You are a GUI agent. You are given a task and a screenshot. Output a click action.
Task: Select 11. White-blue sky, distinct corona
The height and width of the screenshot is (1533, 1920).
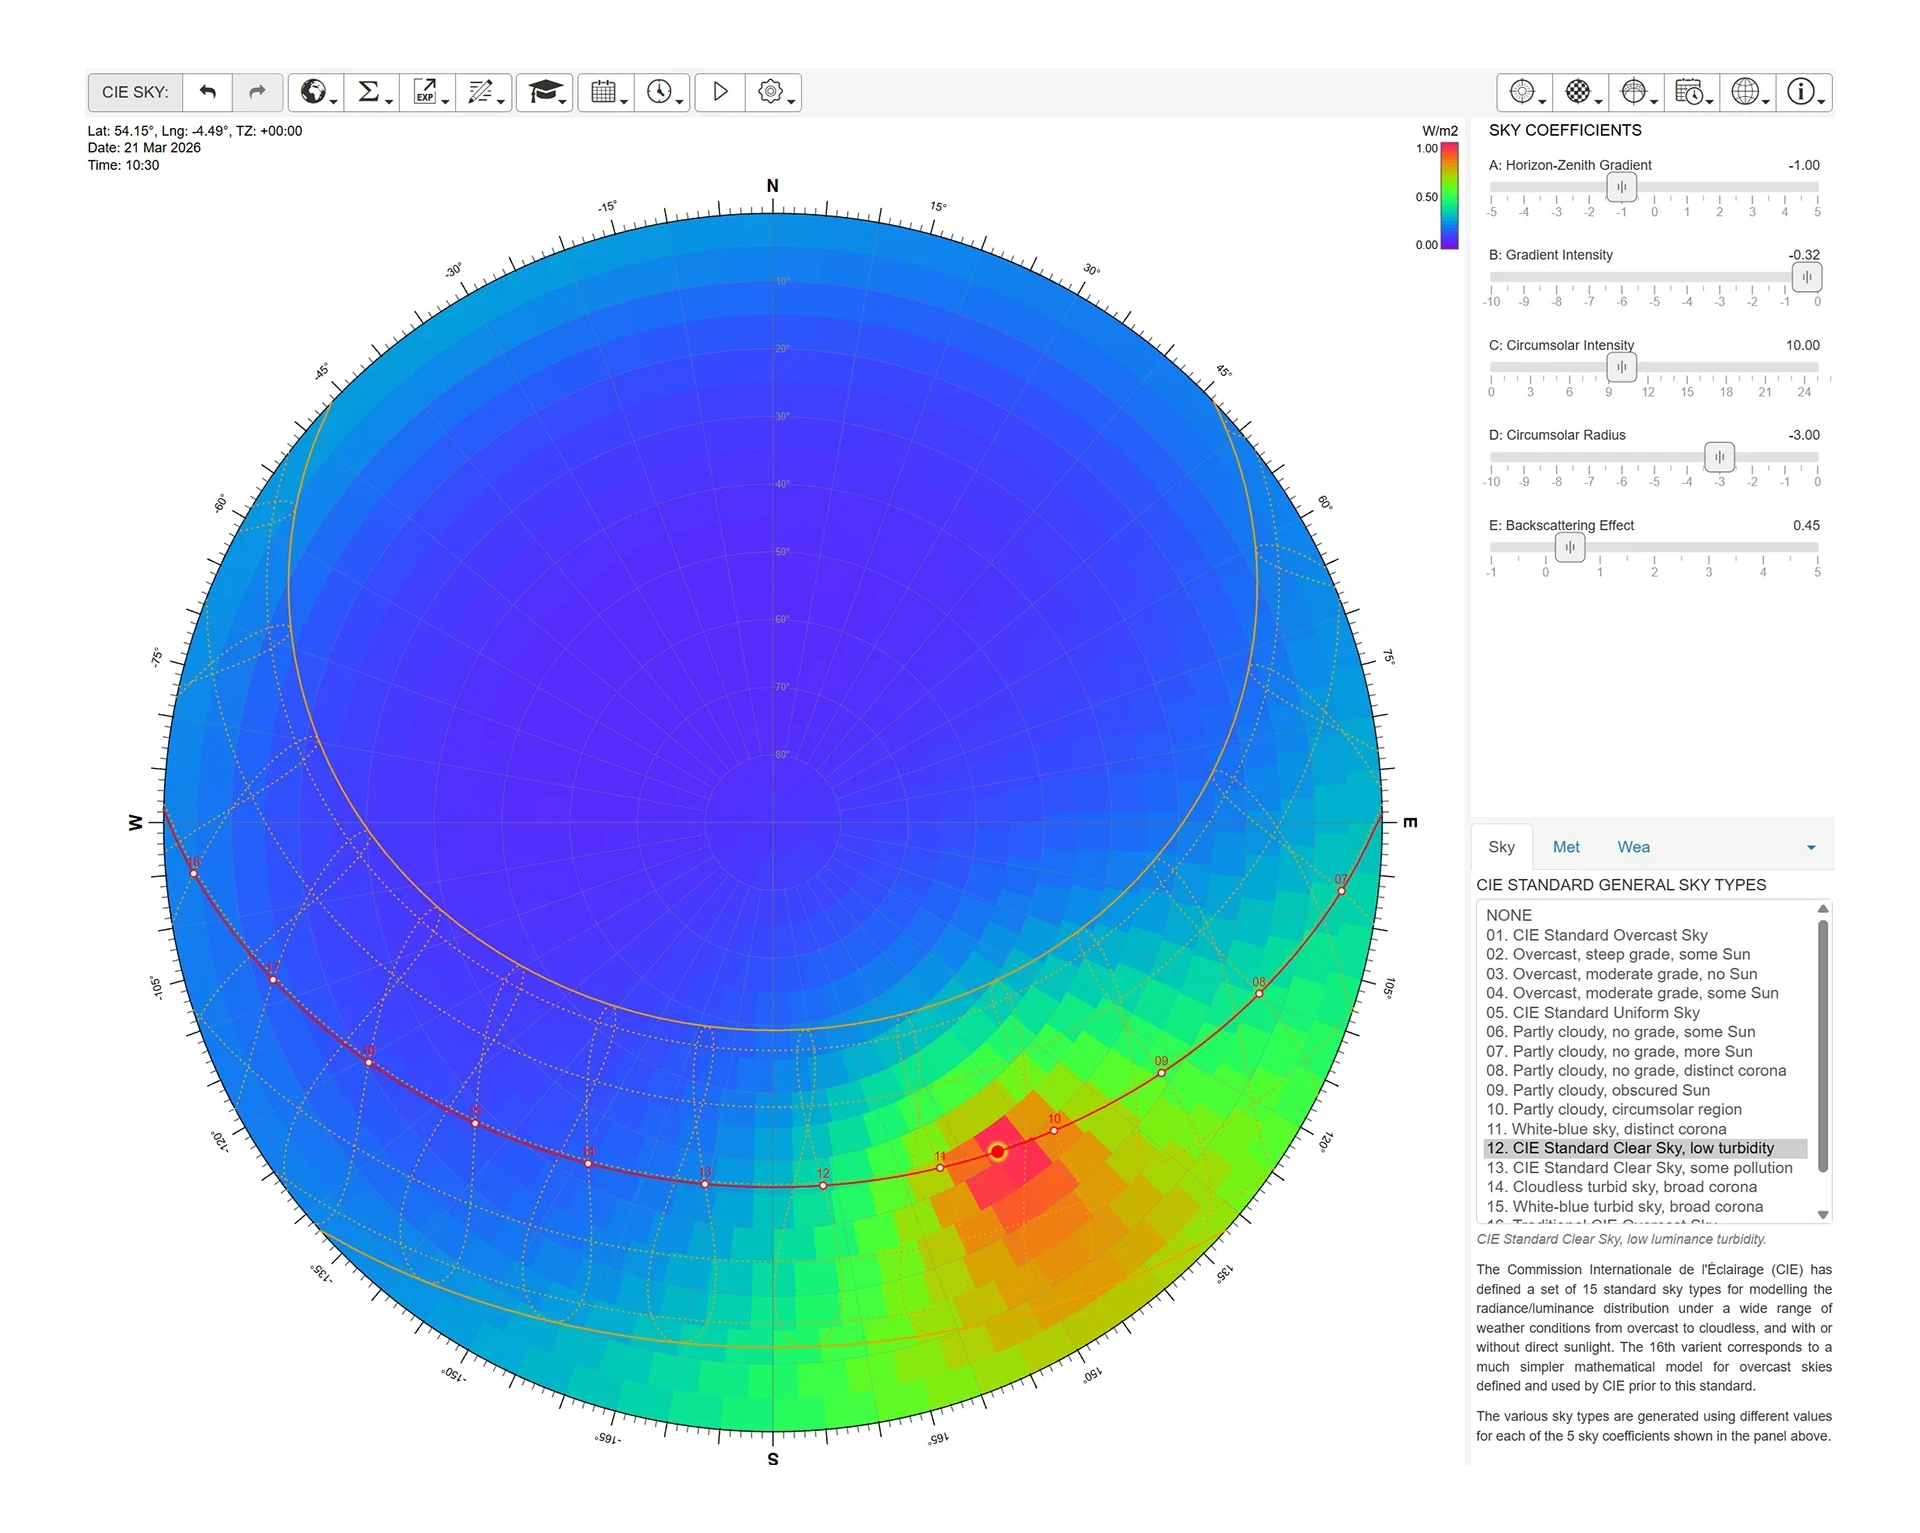(1646, 1129)
